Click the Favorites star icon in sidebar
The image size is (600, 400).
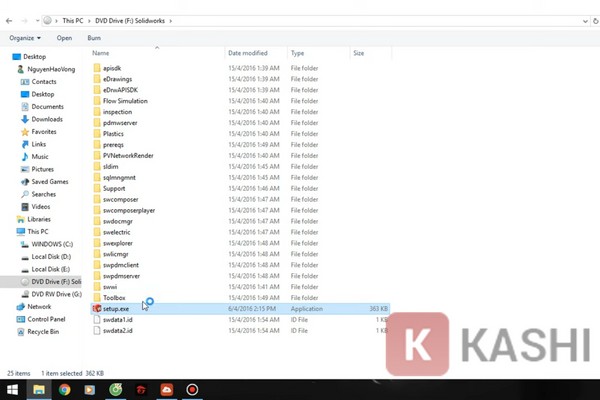tap(25, 132)
